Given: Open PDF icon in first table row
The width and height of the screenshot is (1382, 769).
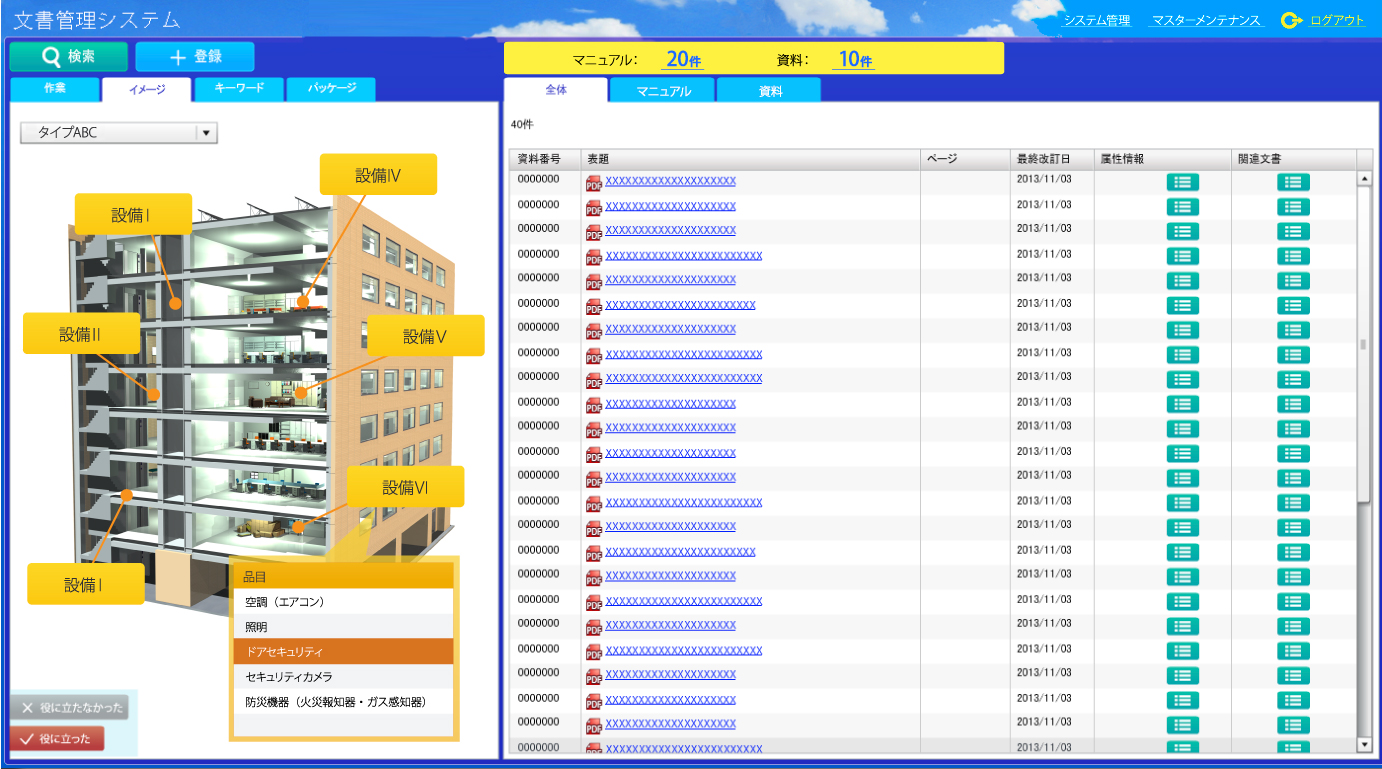Looking at the screenshot, I should point(593,183).
